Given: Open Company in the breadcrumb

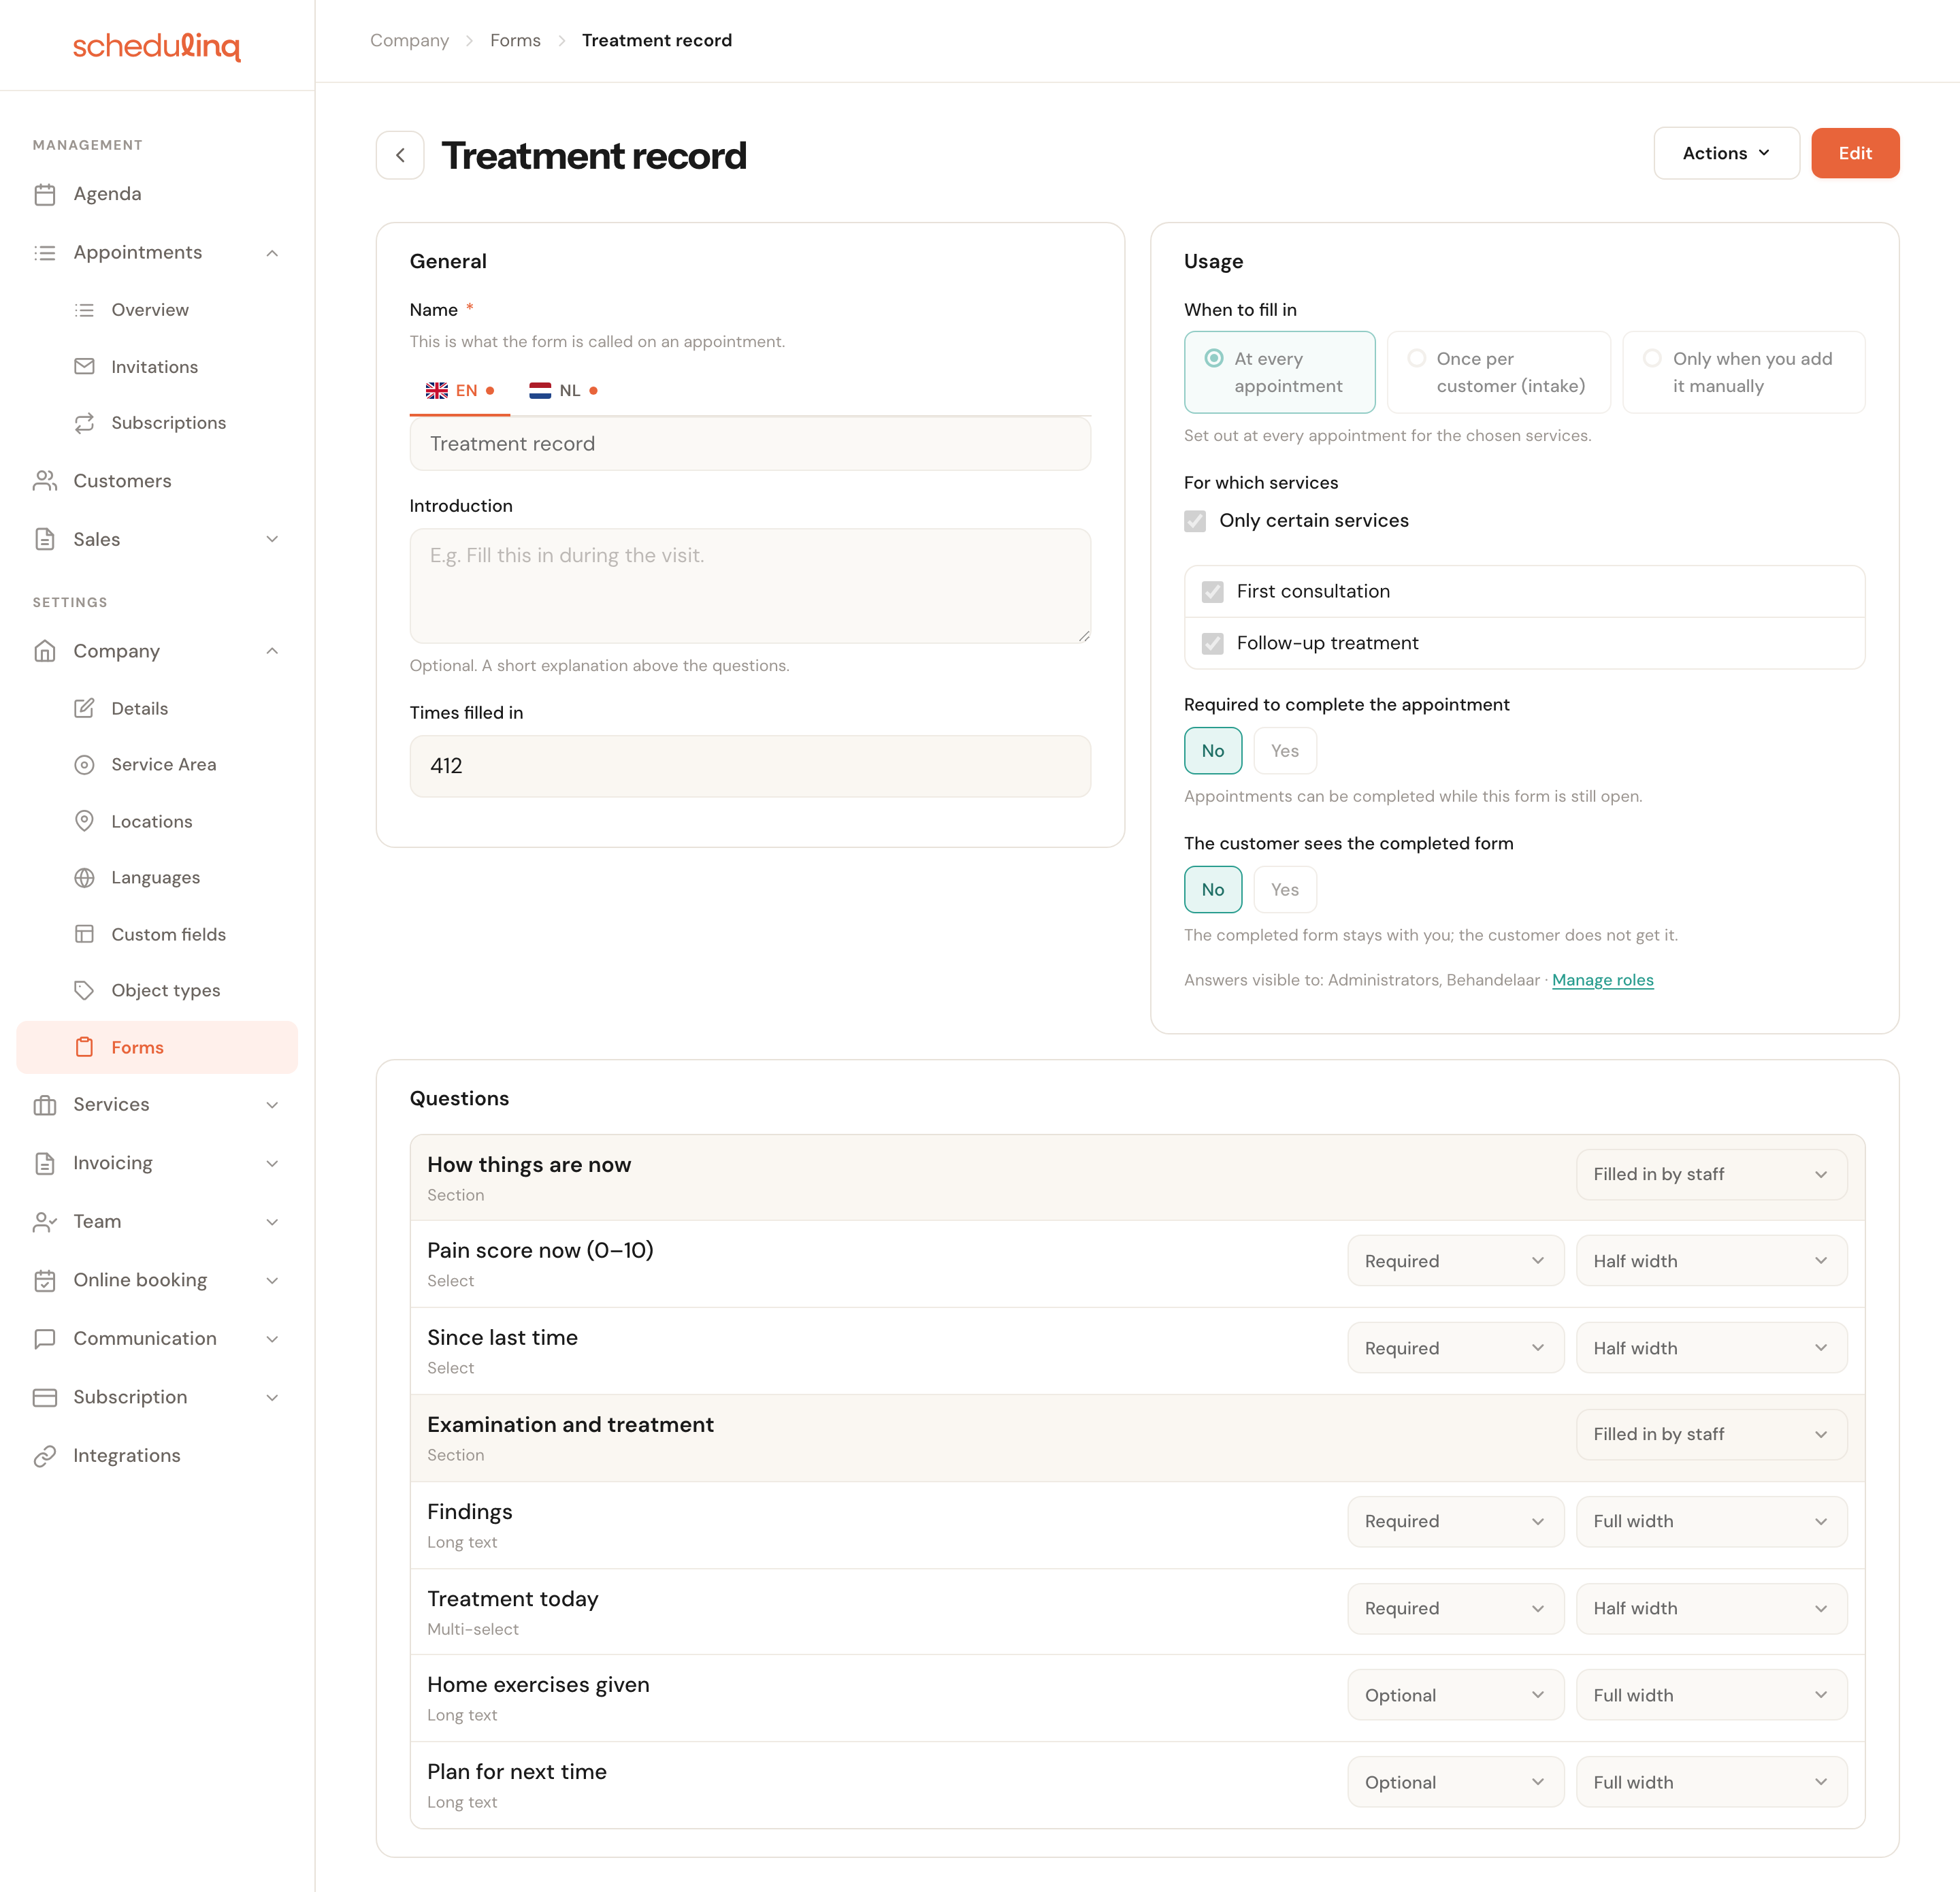Looking at the screenshot, I should pos(409,40).
